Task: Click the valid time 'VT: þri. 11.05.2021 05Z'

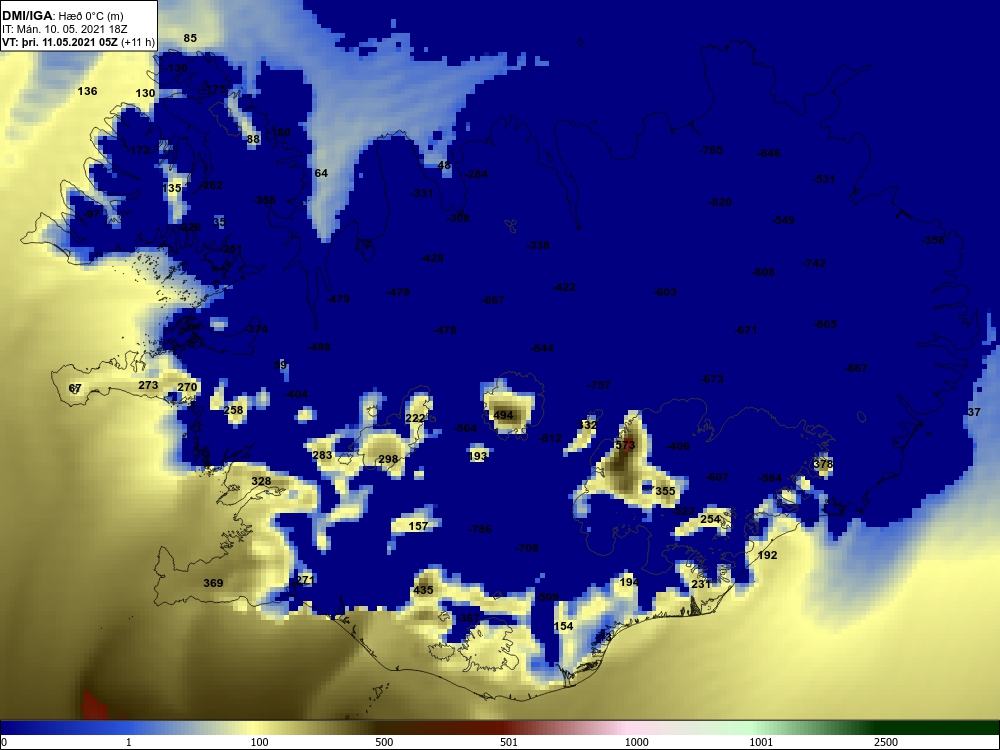Action: (60, 43)
